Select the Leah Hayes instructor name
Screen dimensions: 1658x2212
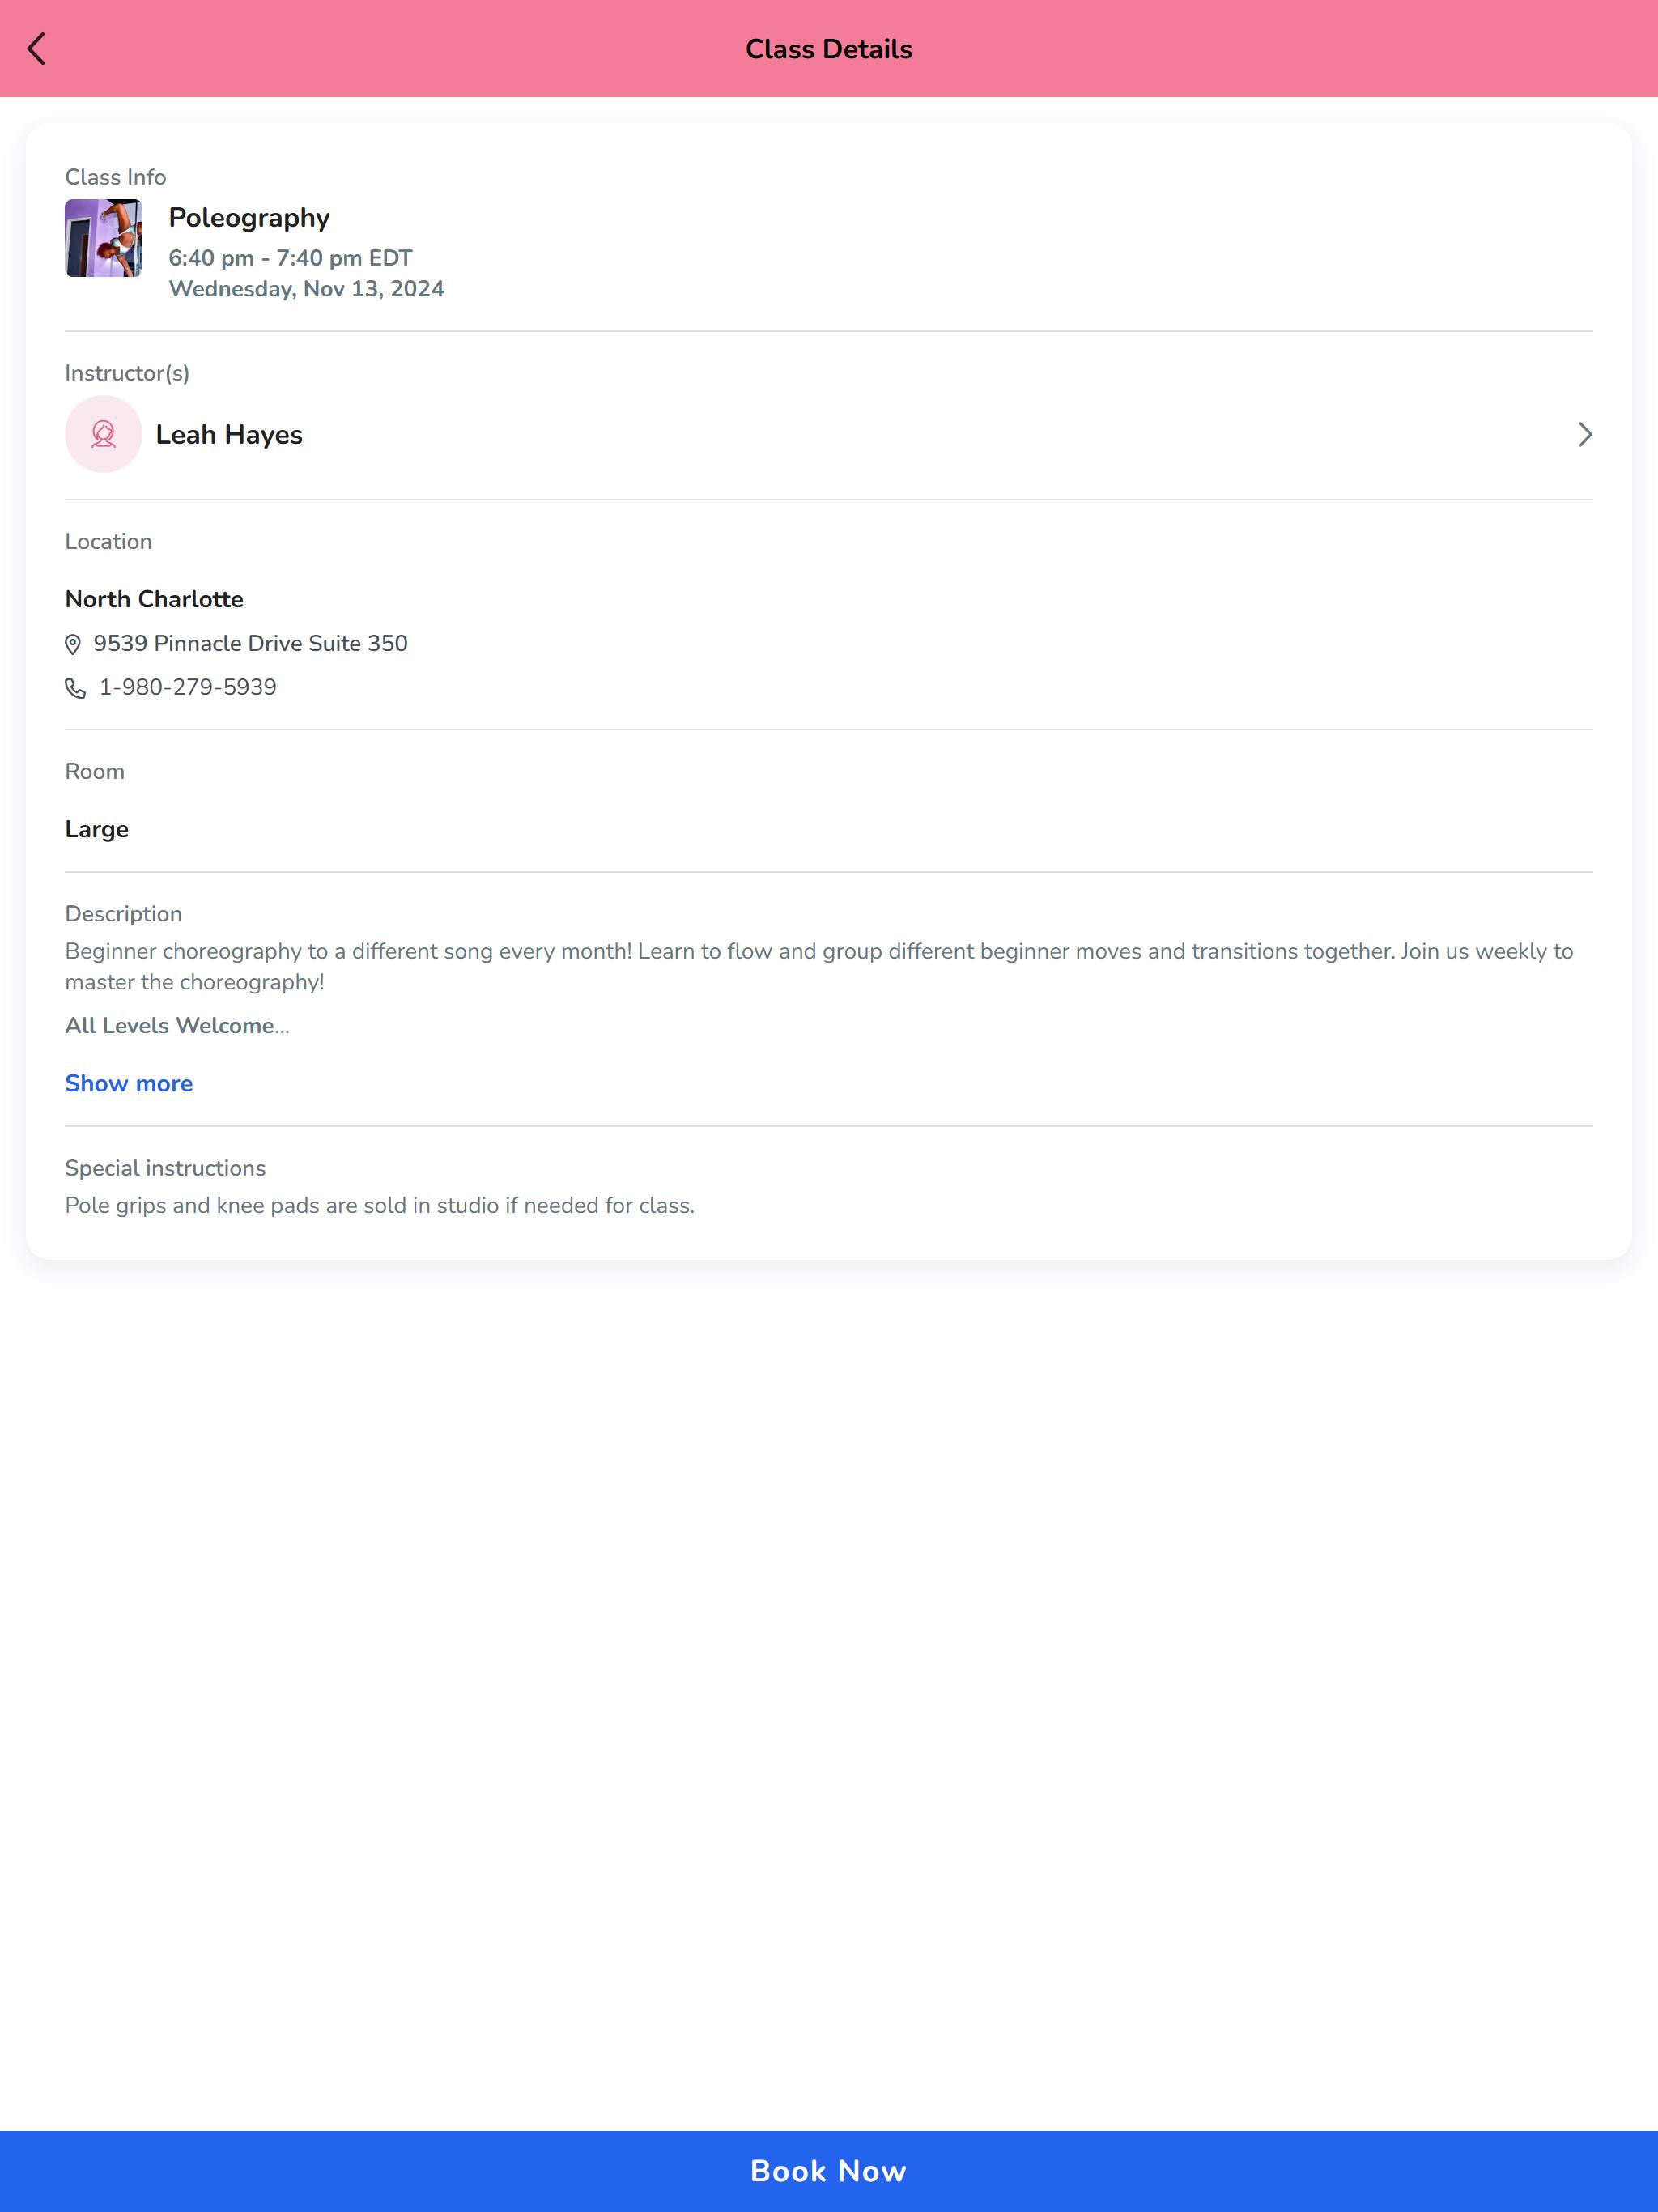pos(229,434)
